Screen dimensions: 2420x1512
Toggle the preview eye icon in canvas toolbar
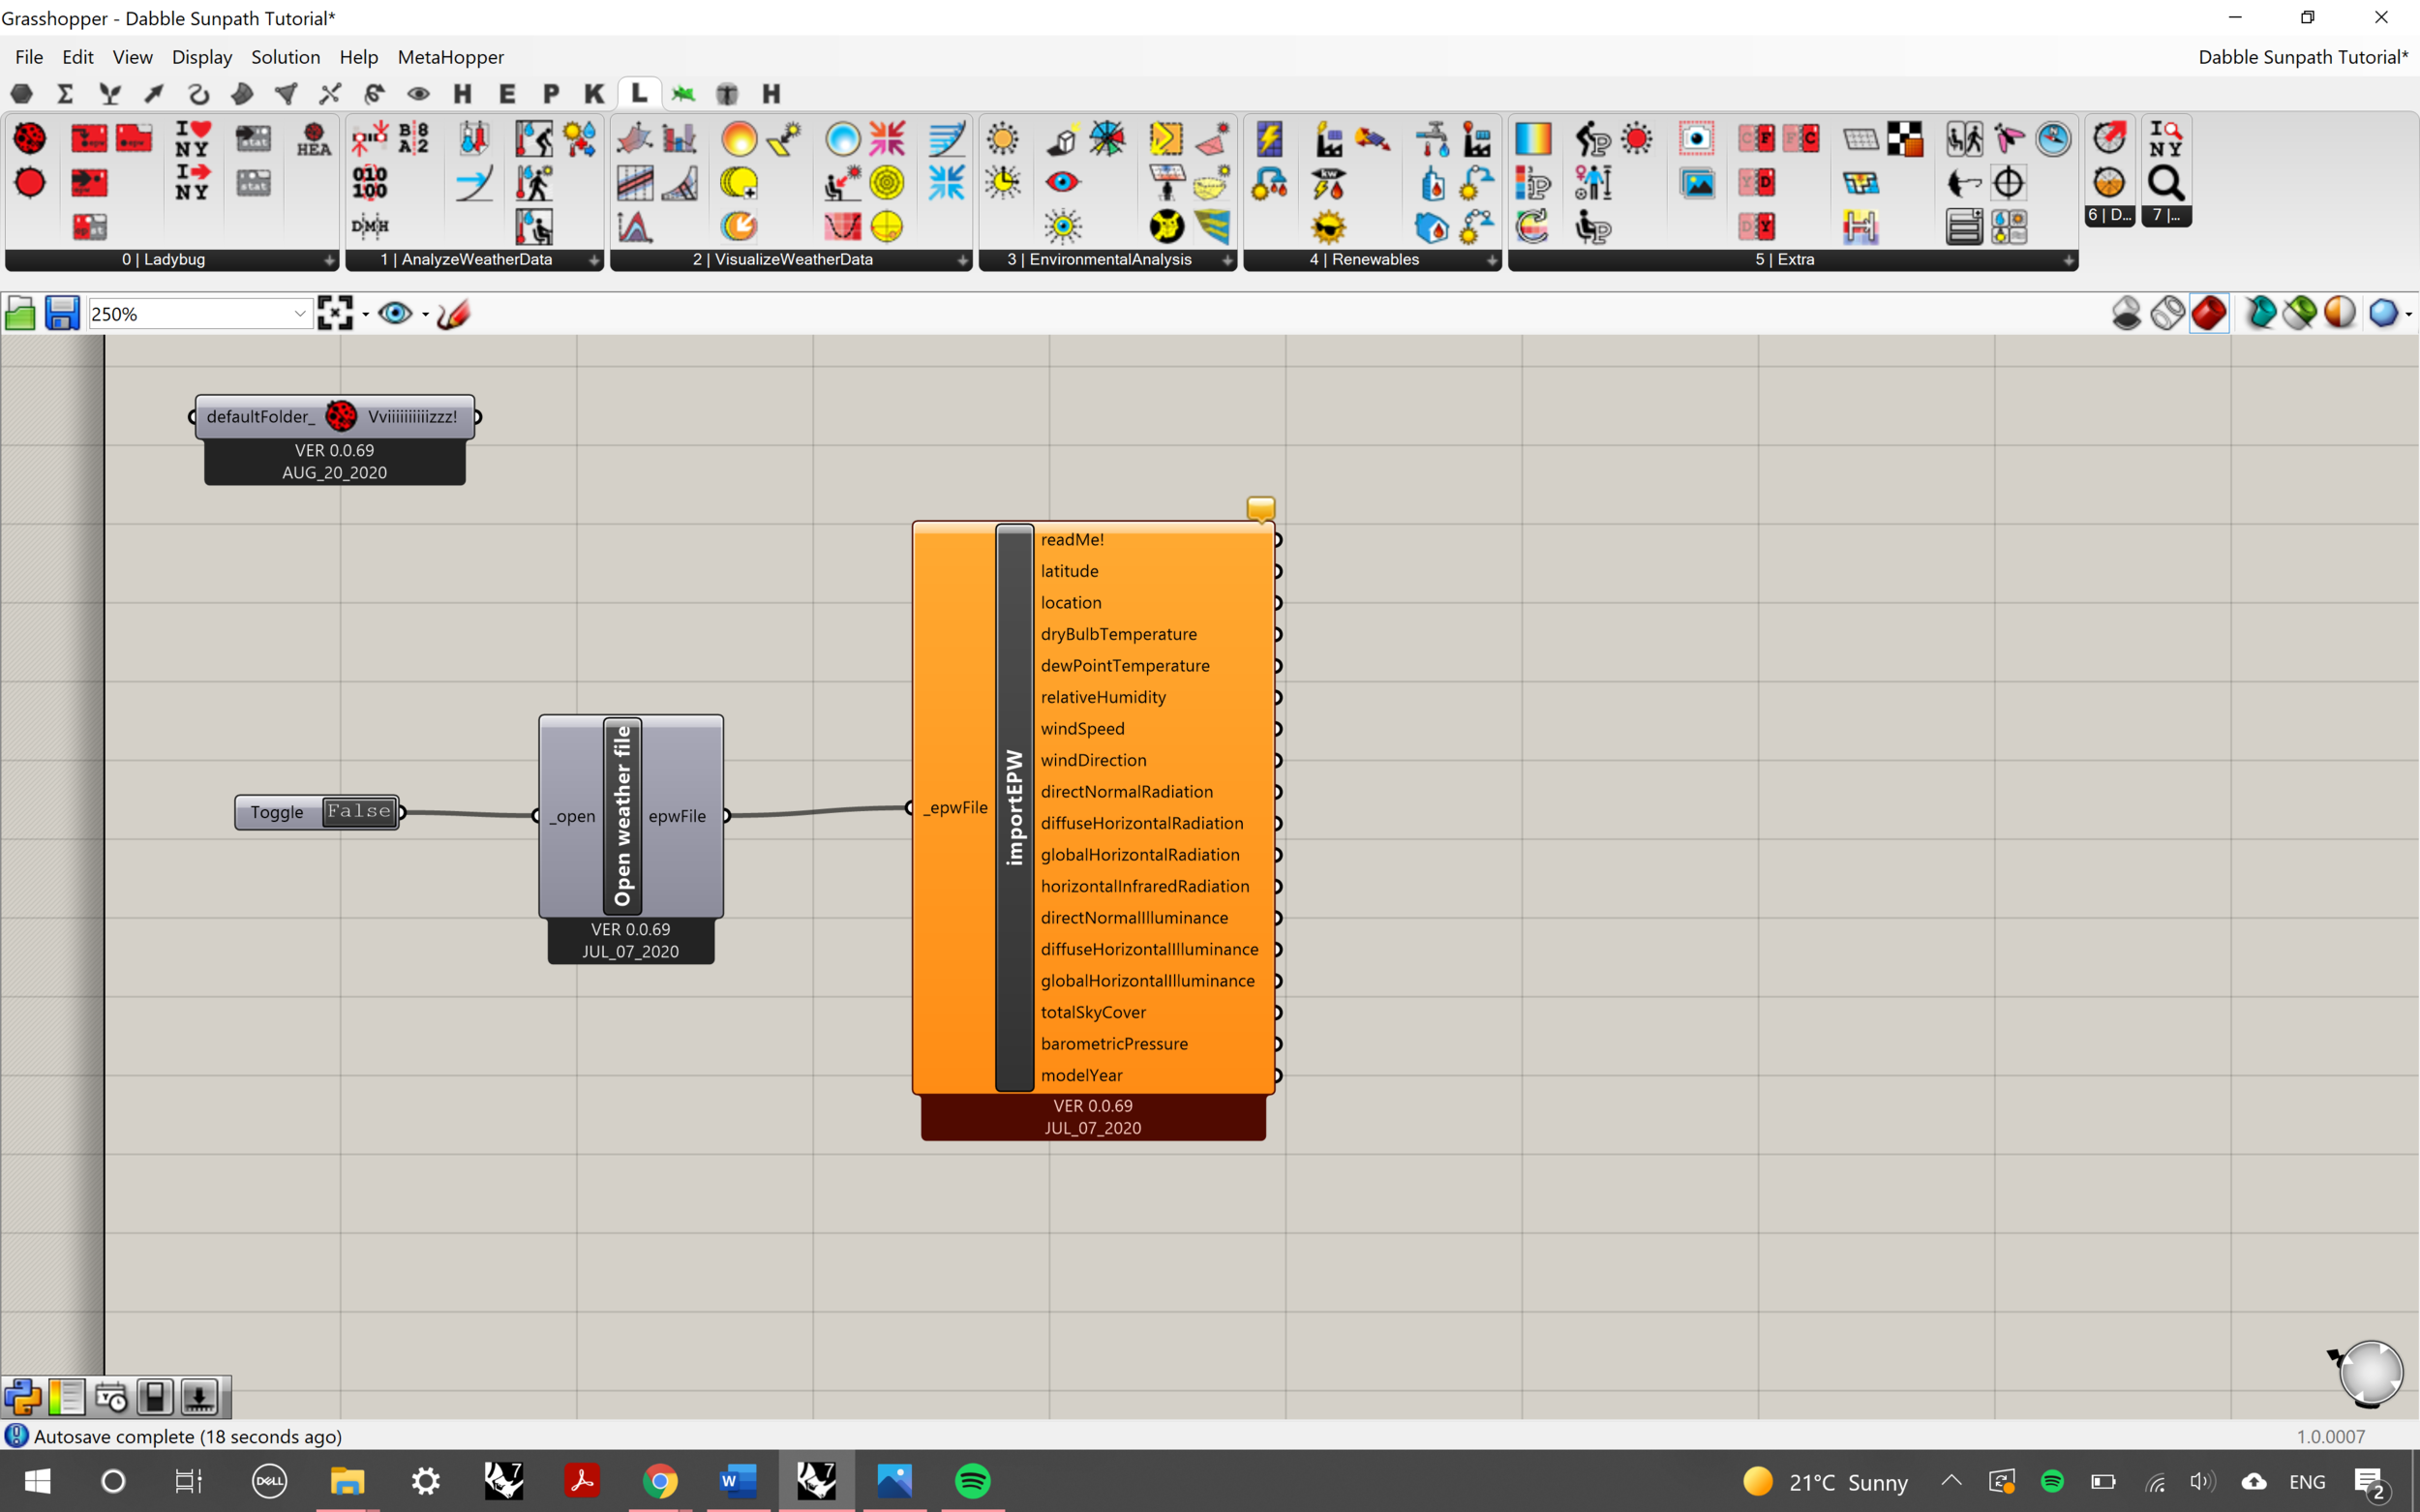[395, 314]
